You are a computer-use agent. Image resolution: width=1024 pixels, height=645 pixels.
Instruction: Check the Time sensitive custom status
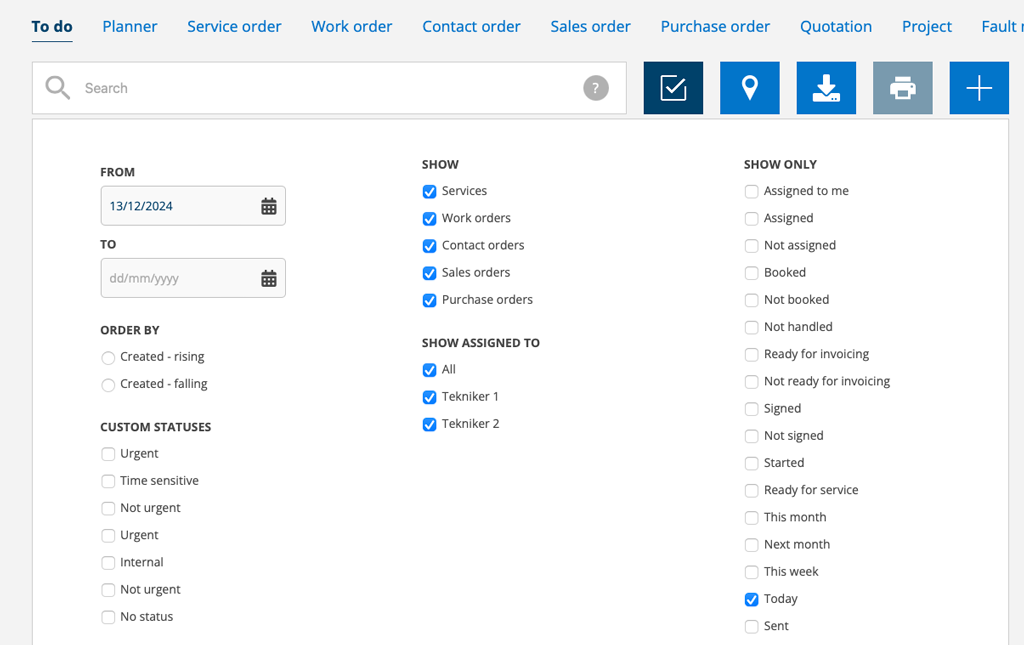click(108, 482)
